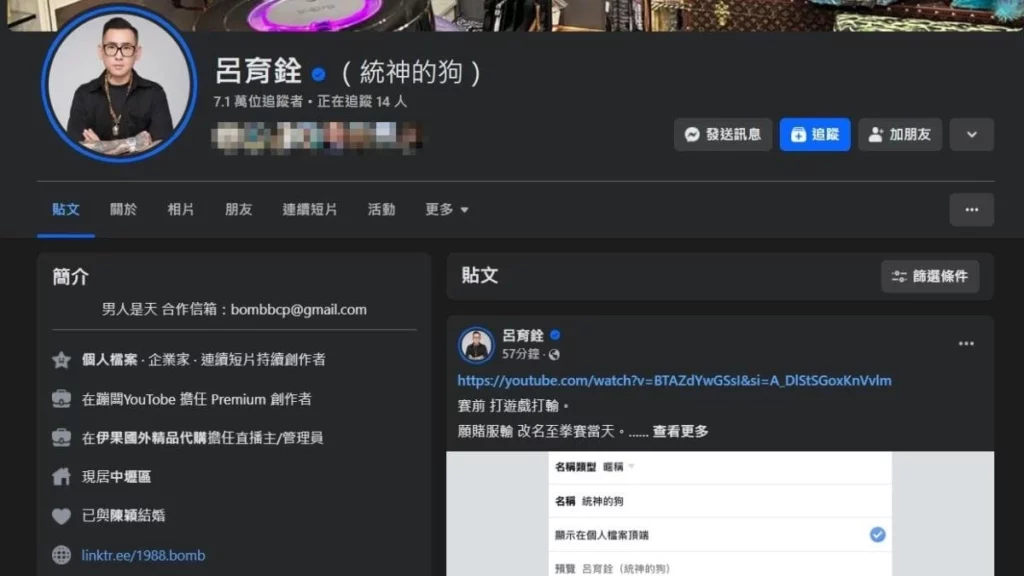1024x576 pixels.
Task: Click the heart relationship icon in 簡介
Action: tap(61, 516)
